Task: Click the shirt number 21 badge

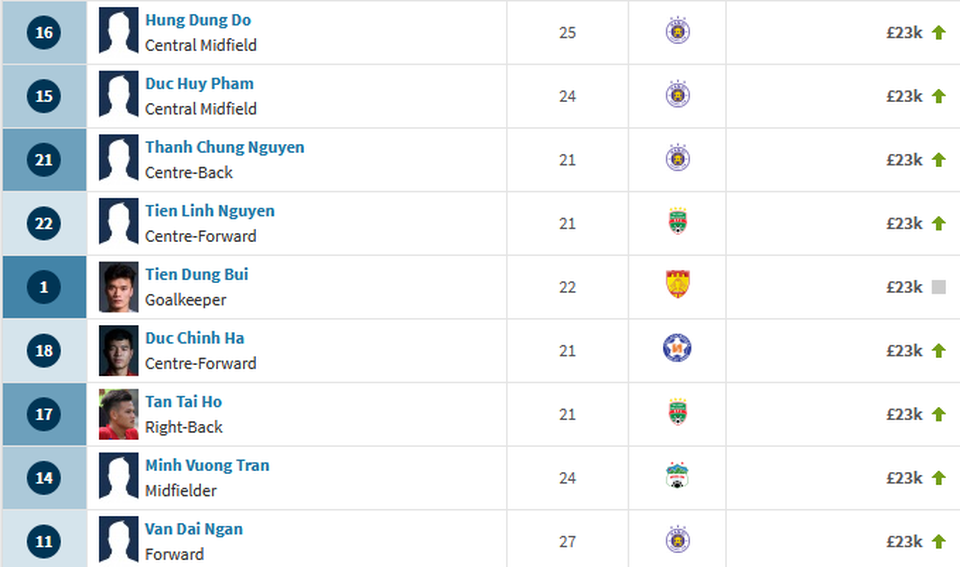Action: (44, 160)
